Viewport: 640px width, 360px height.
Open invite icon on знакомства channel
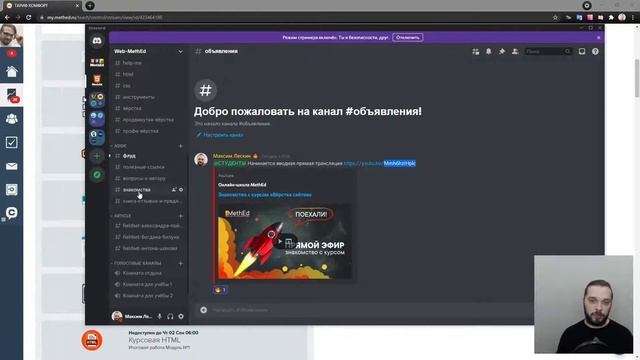click(174, 190)
